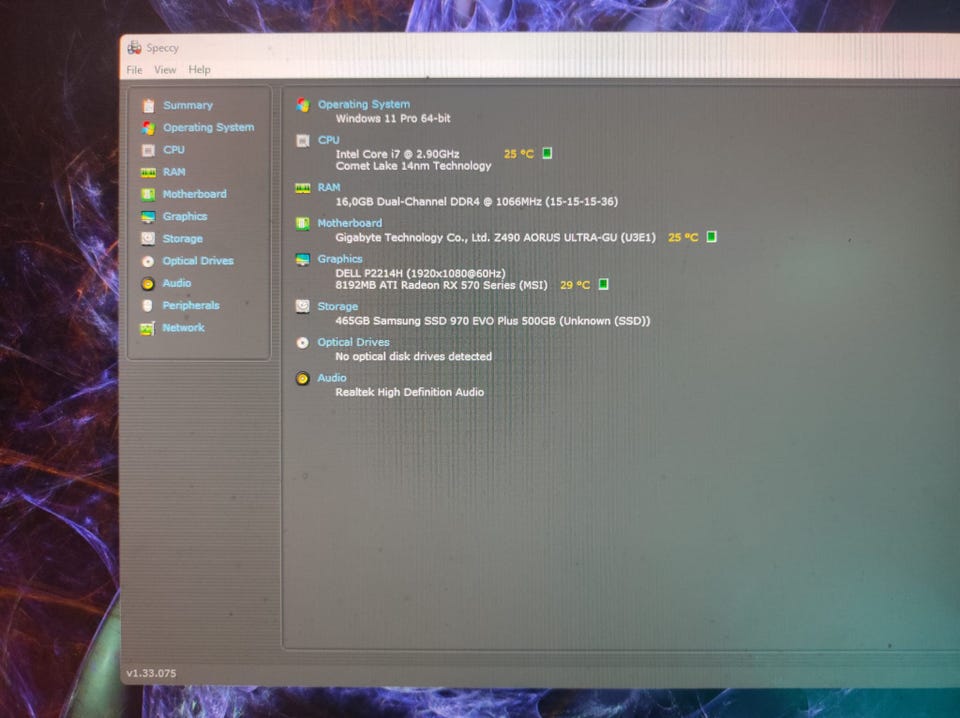This screenshot has height=718, width=960.
Task: Click the Motherboard icon in sidebar
Action: pos(148,194)
